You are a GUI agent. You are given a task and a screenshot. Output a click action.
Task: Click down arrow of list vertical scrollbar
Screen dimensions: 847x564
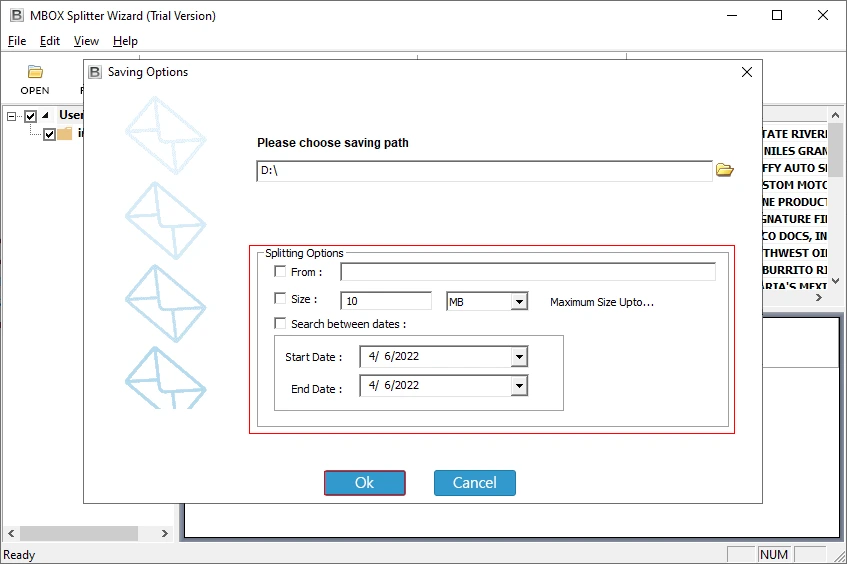click(x=835, y=280)
